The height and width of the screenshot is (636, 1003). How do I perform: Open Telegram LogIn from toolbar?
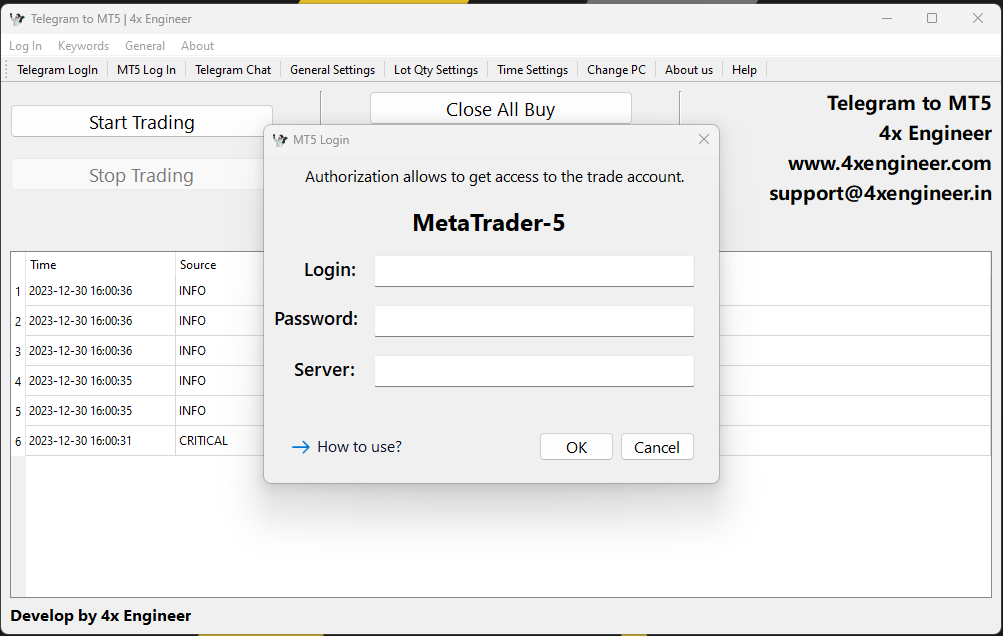(58, 70)
